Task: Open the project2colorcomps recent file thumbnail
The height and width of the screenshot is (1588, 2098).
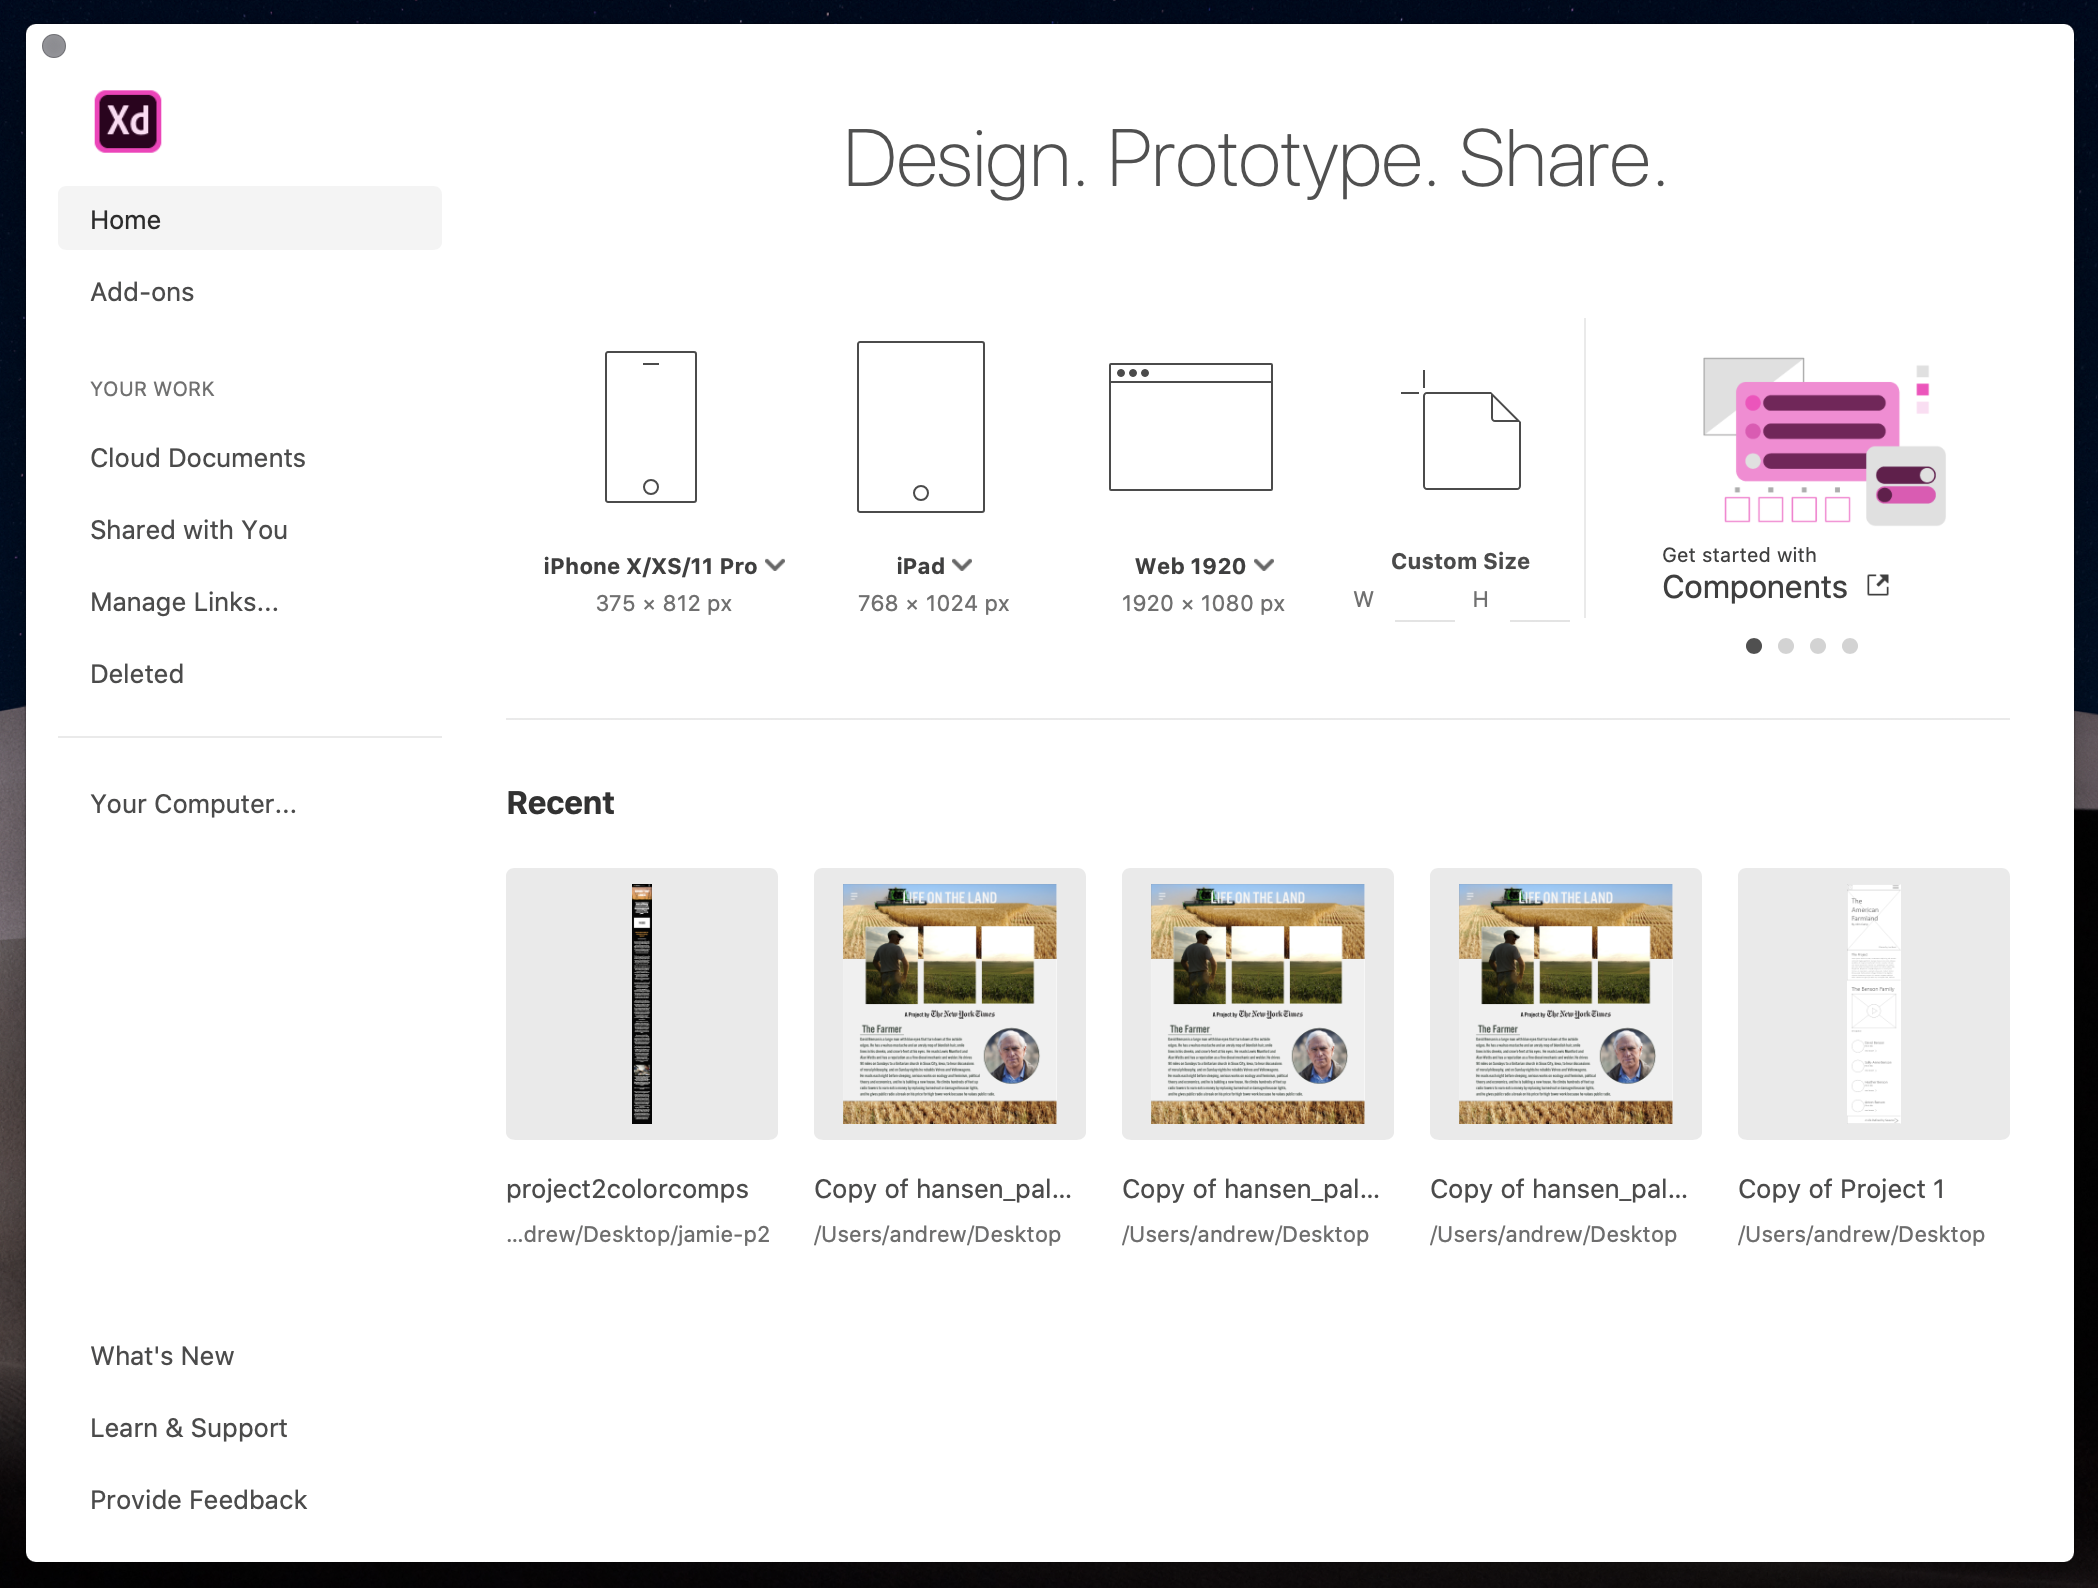Action: (641, 1003)
